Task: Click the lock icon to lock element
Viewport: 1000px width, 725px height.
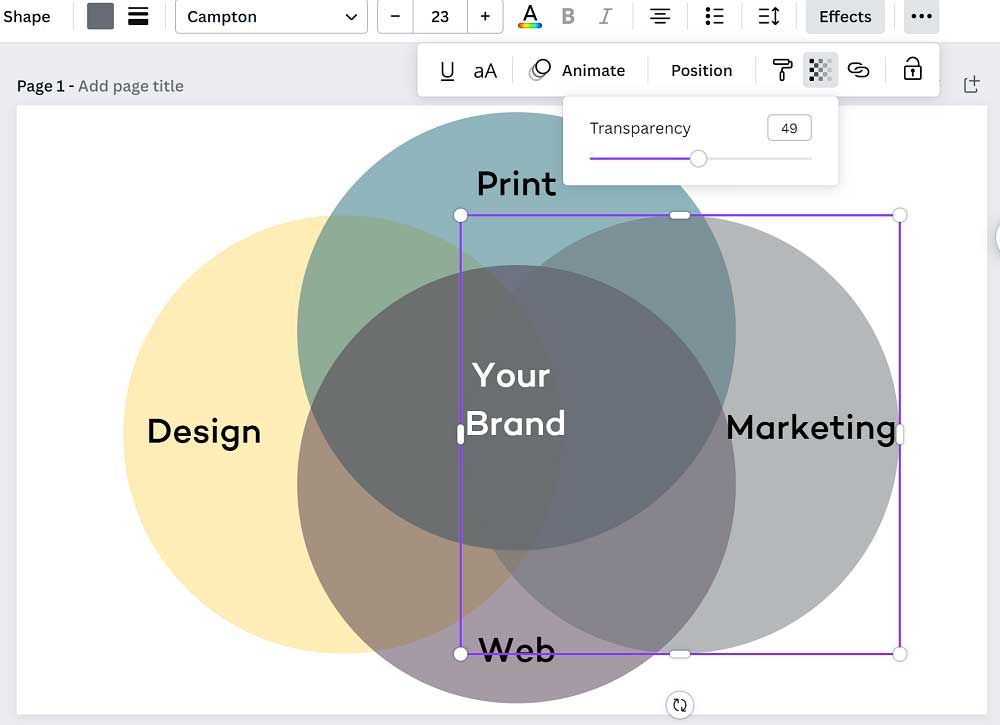Action: [912, 70]
